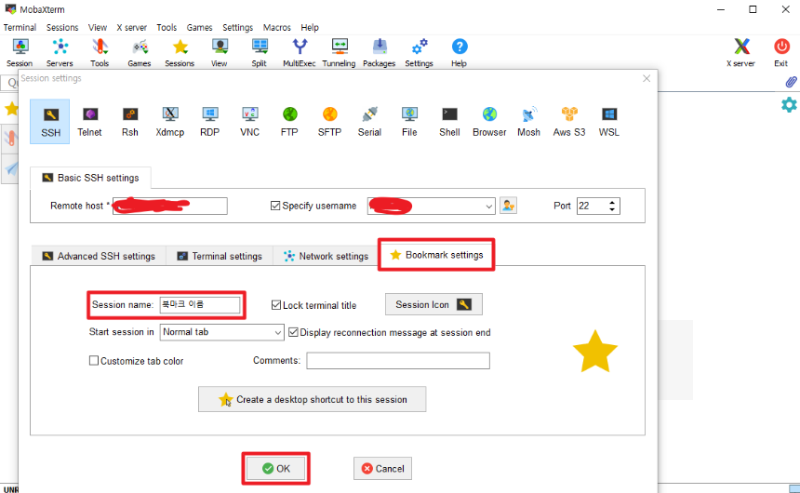
Task: Click the gear icon below the Exit button
Action: pyautogui.click(x=789, y=105)
